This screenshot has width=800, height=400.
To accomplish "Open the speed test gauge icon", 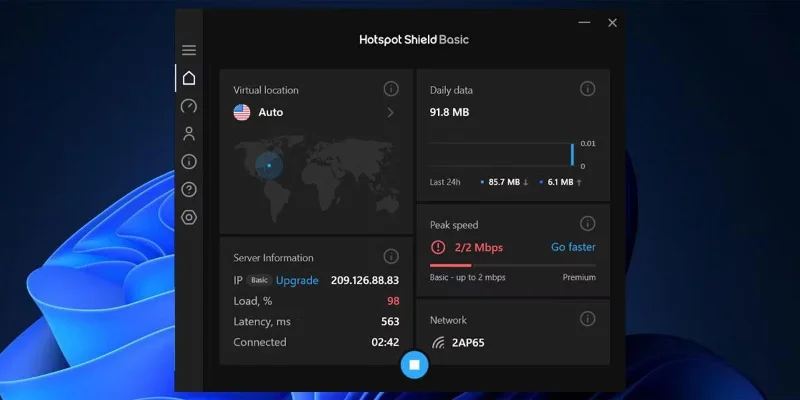I will pyautogui.click(x=189, y=106).
